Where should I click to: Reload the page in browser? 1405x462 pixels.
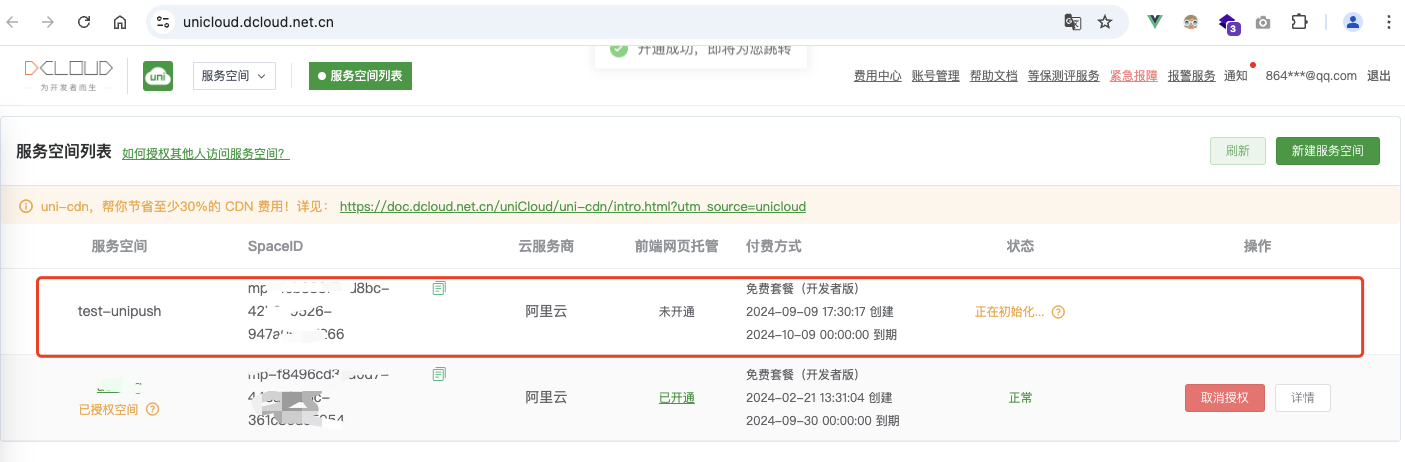click(84, 22)
